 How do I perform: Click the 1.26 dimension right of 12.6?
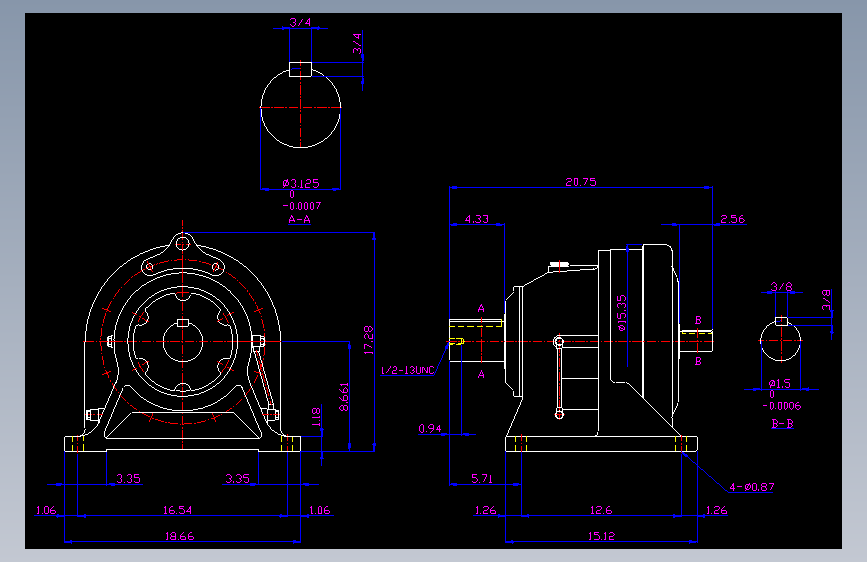tap(716, 510)
